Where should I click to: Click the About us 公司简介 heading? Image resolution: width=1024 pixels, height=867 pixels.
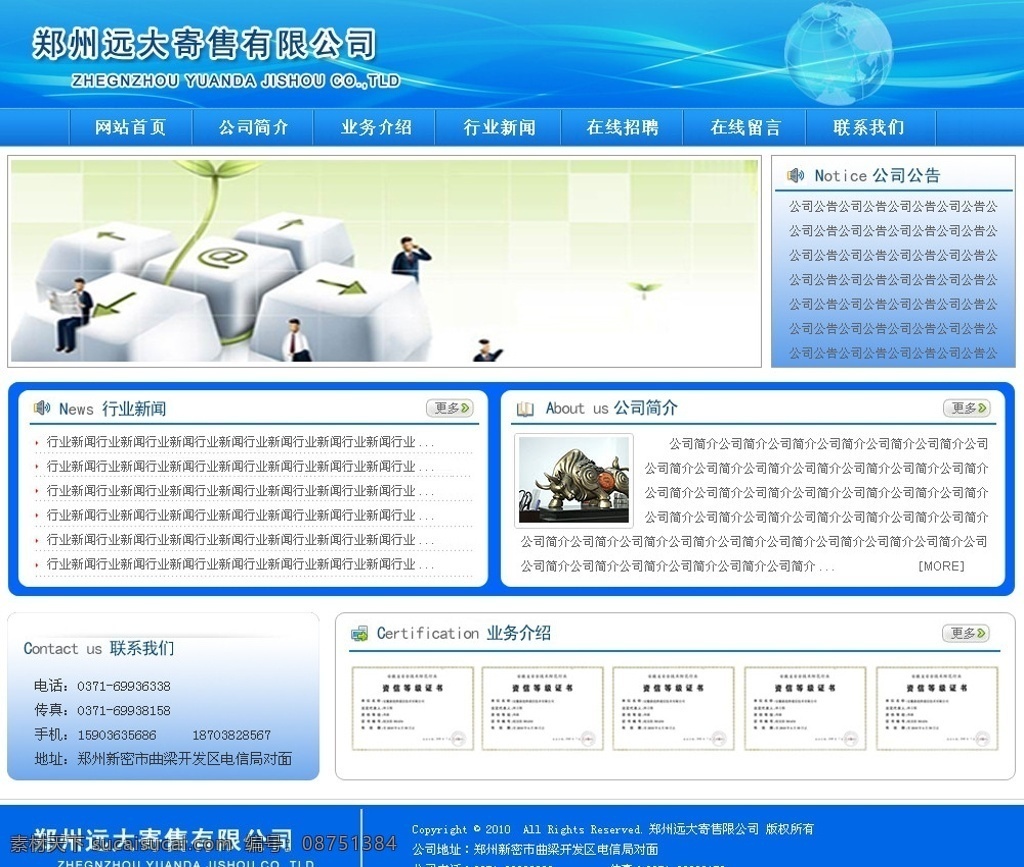pos(611,408)
